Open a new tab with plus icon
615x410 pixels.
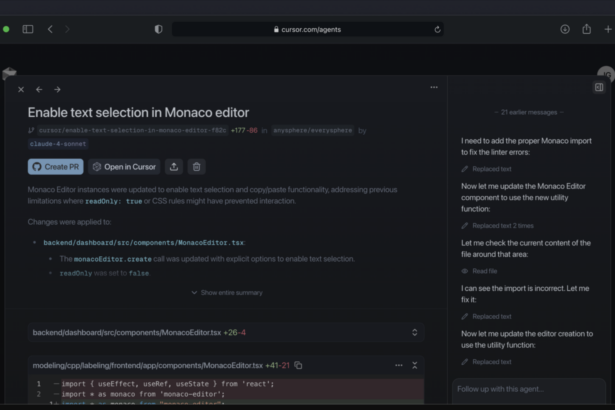(608, 29)
